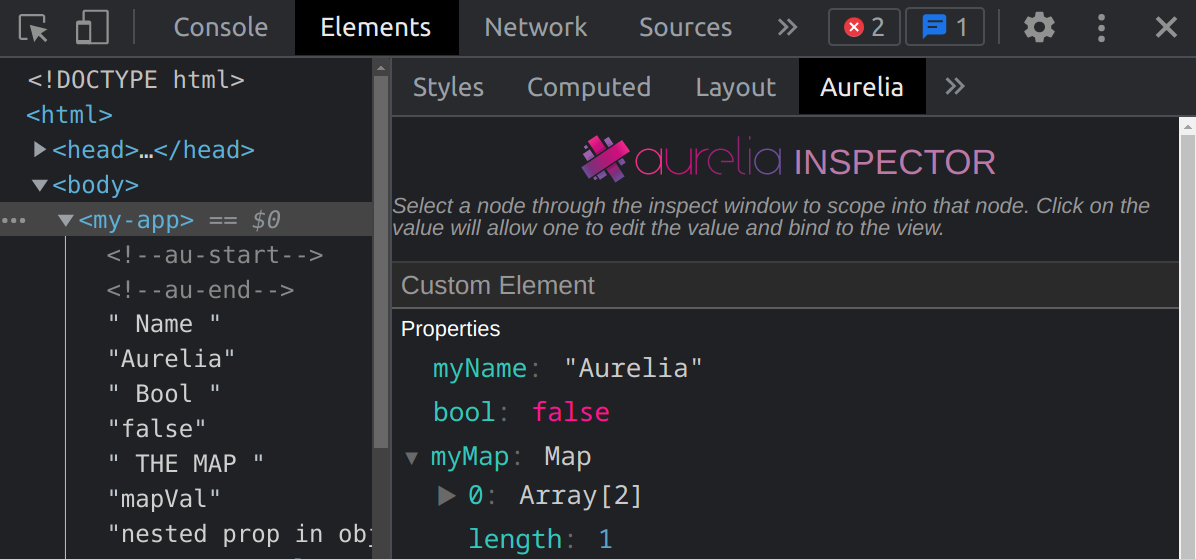Open the 2 errors indicator
The height and width of the screenshot is (559, 1196).
[x=864, y=27]
